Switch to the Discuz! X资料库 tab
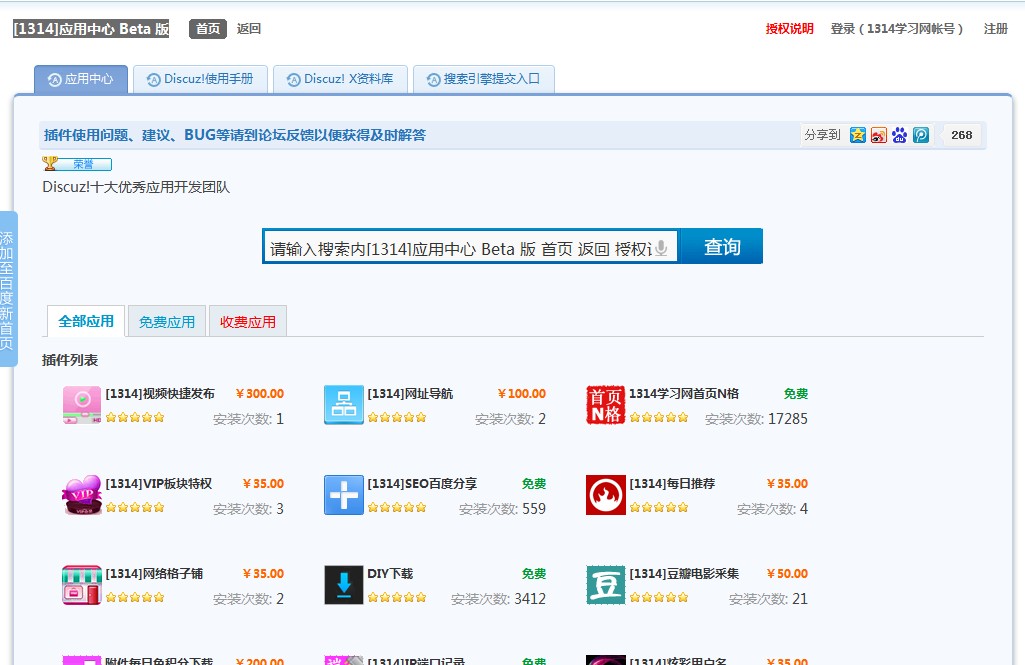The height and width of the screenshot is (665, 1025). [341, 78]
